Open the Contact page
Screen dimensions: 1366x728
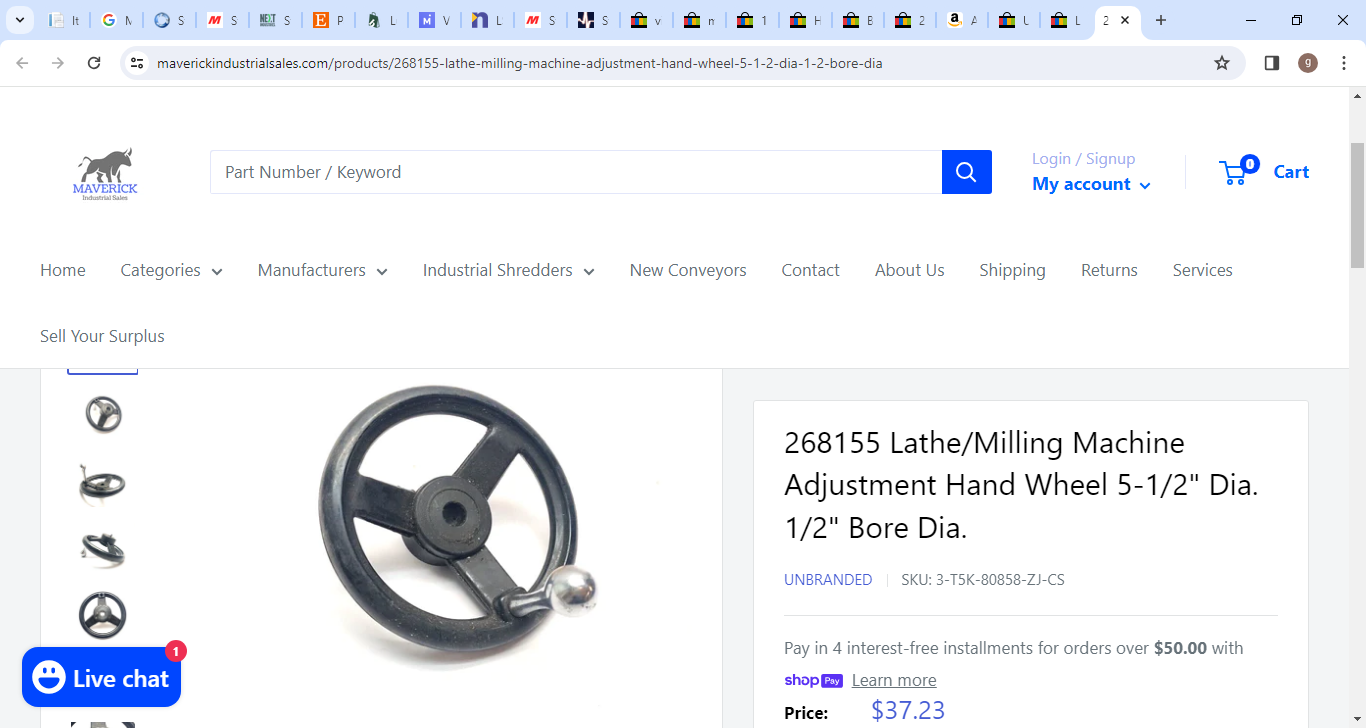(810, 270)
